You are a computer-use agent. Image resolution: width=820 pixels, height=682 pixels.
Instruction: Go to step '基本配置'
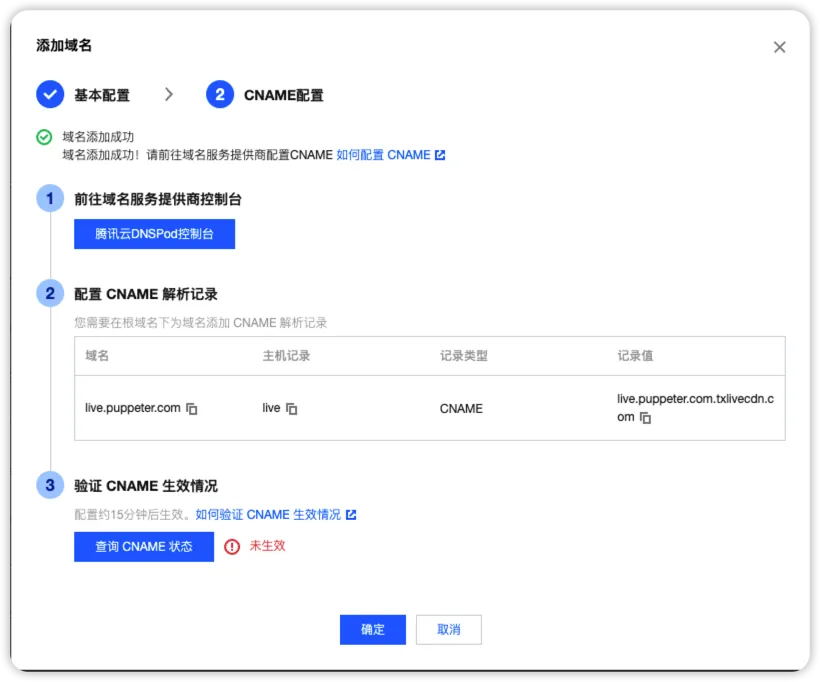coord(102,95)
